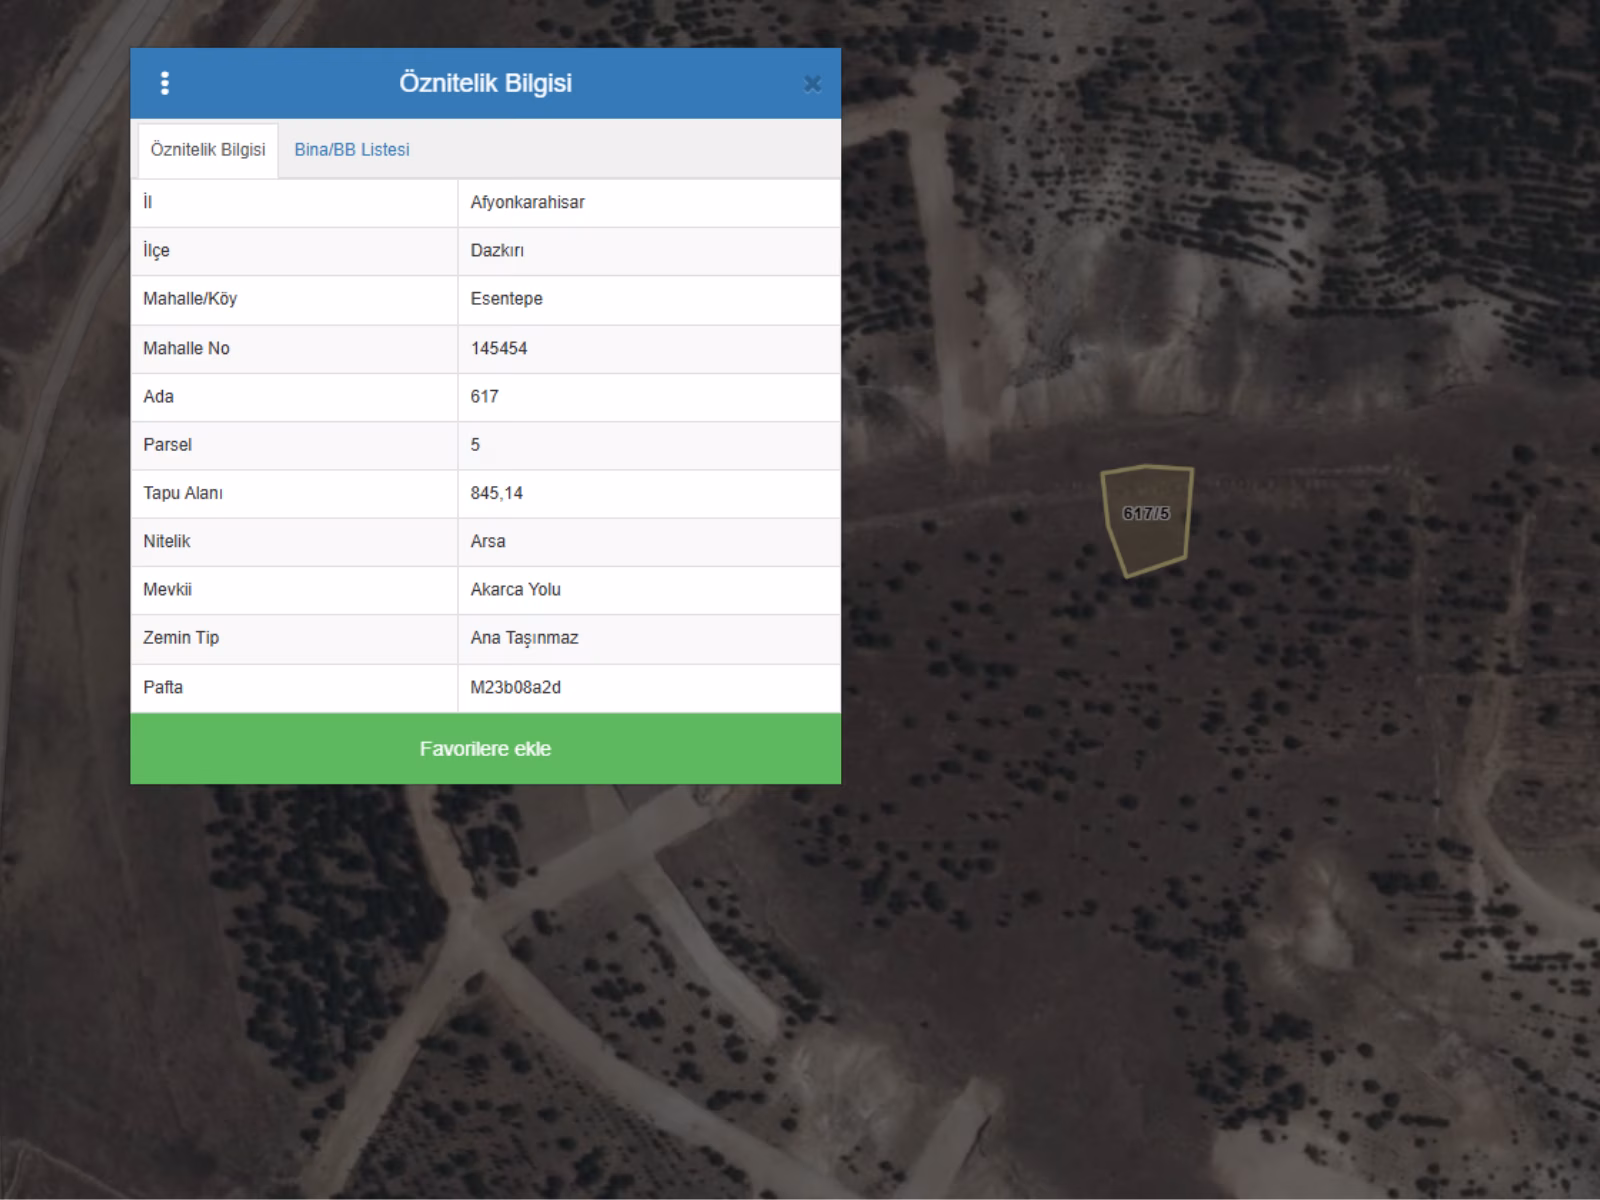The width and height of the screenshot is (1600, 1200).
Task: Click the Parsel value 5
Action: coord(475,445)
